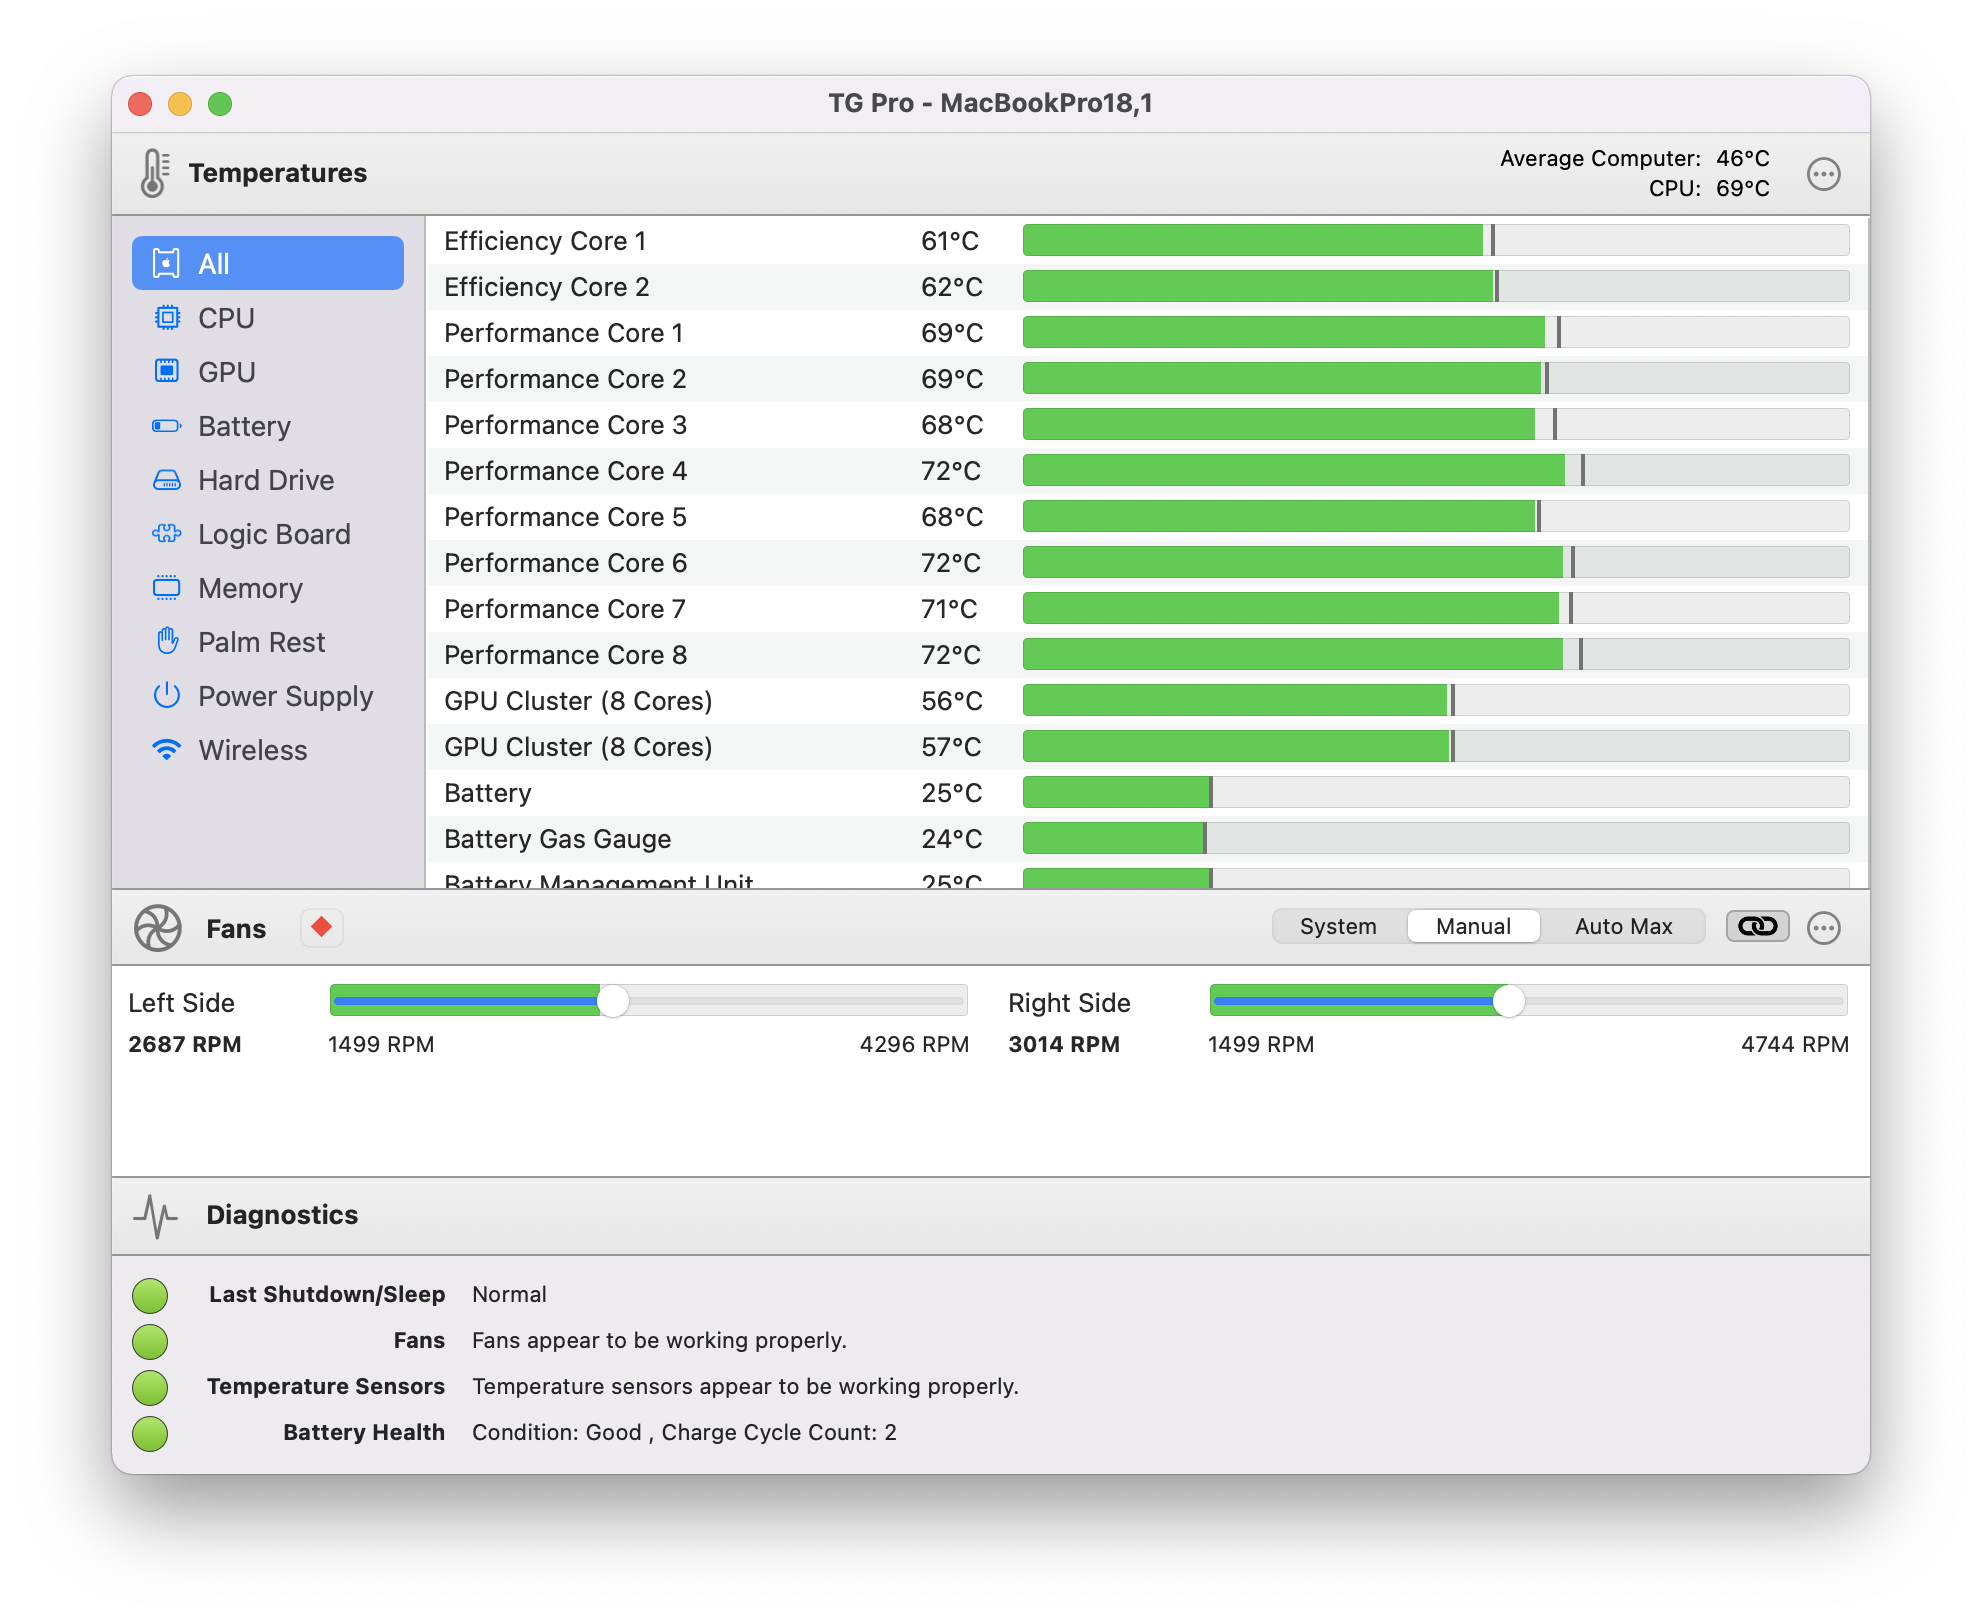Viewport: 1982px width, 1622px height.
Task: Click the Diagnostics pulse icon
Action: click(x=155, y=1215)
